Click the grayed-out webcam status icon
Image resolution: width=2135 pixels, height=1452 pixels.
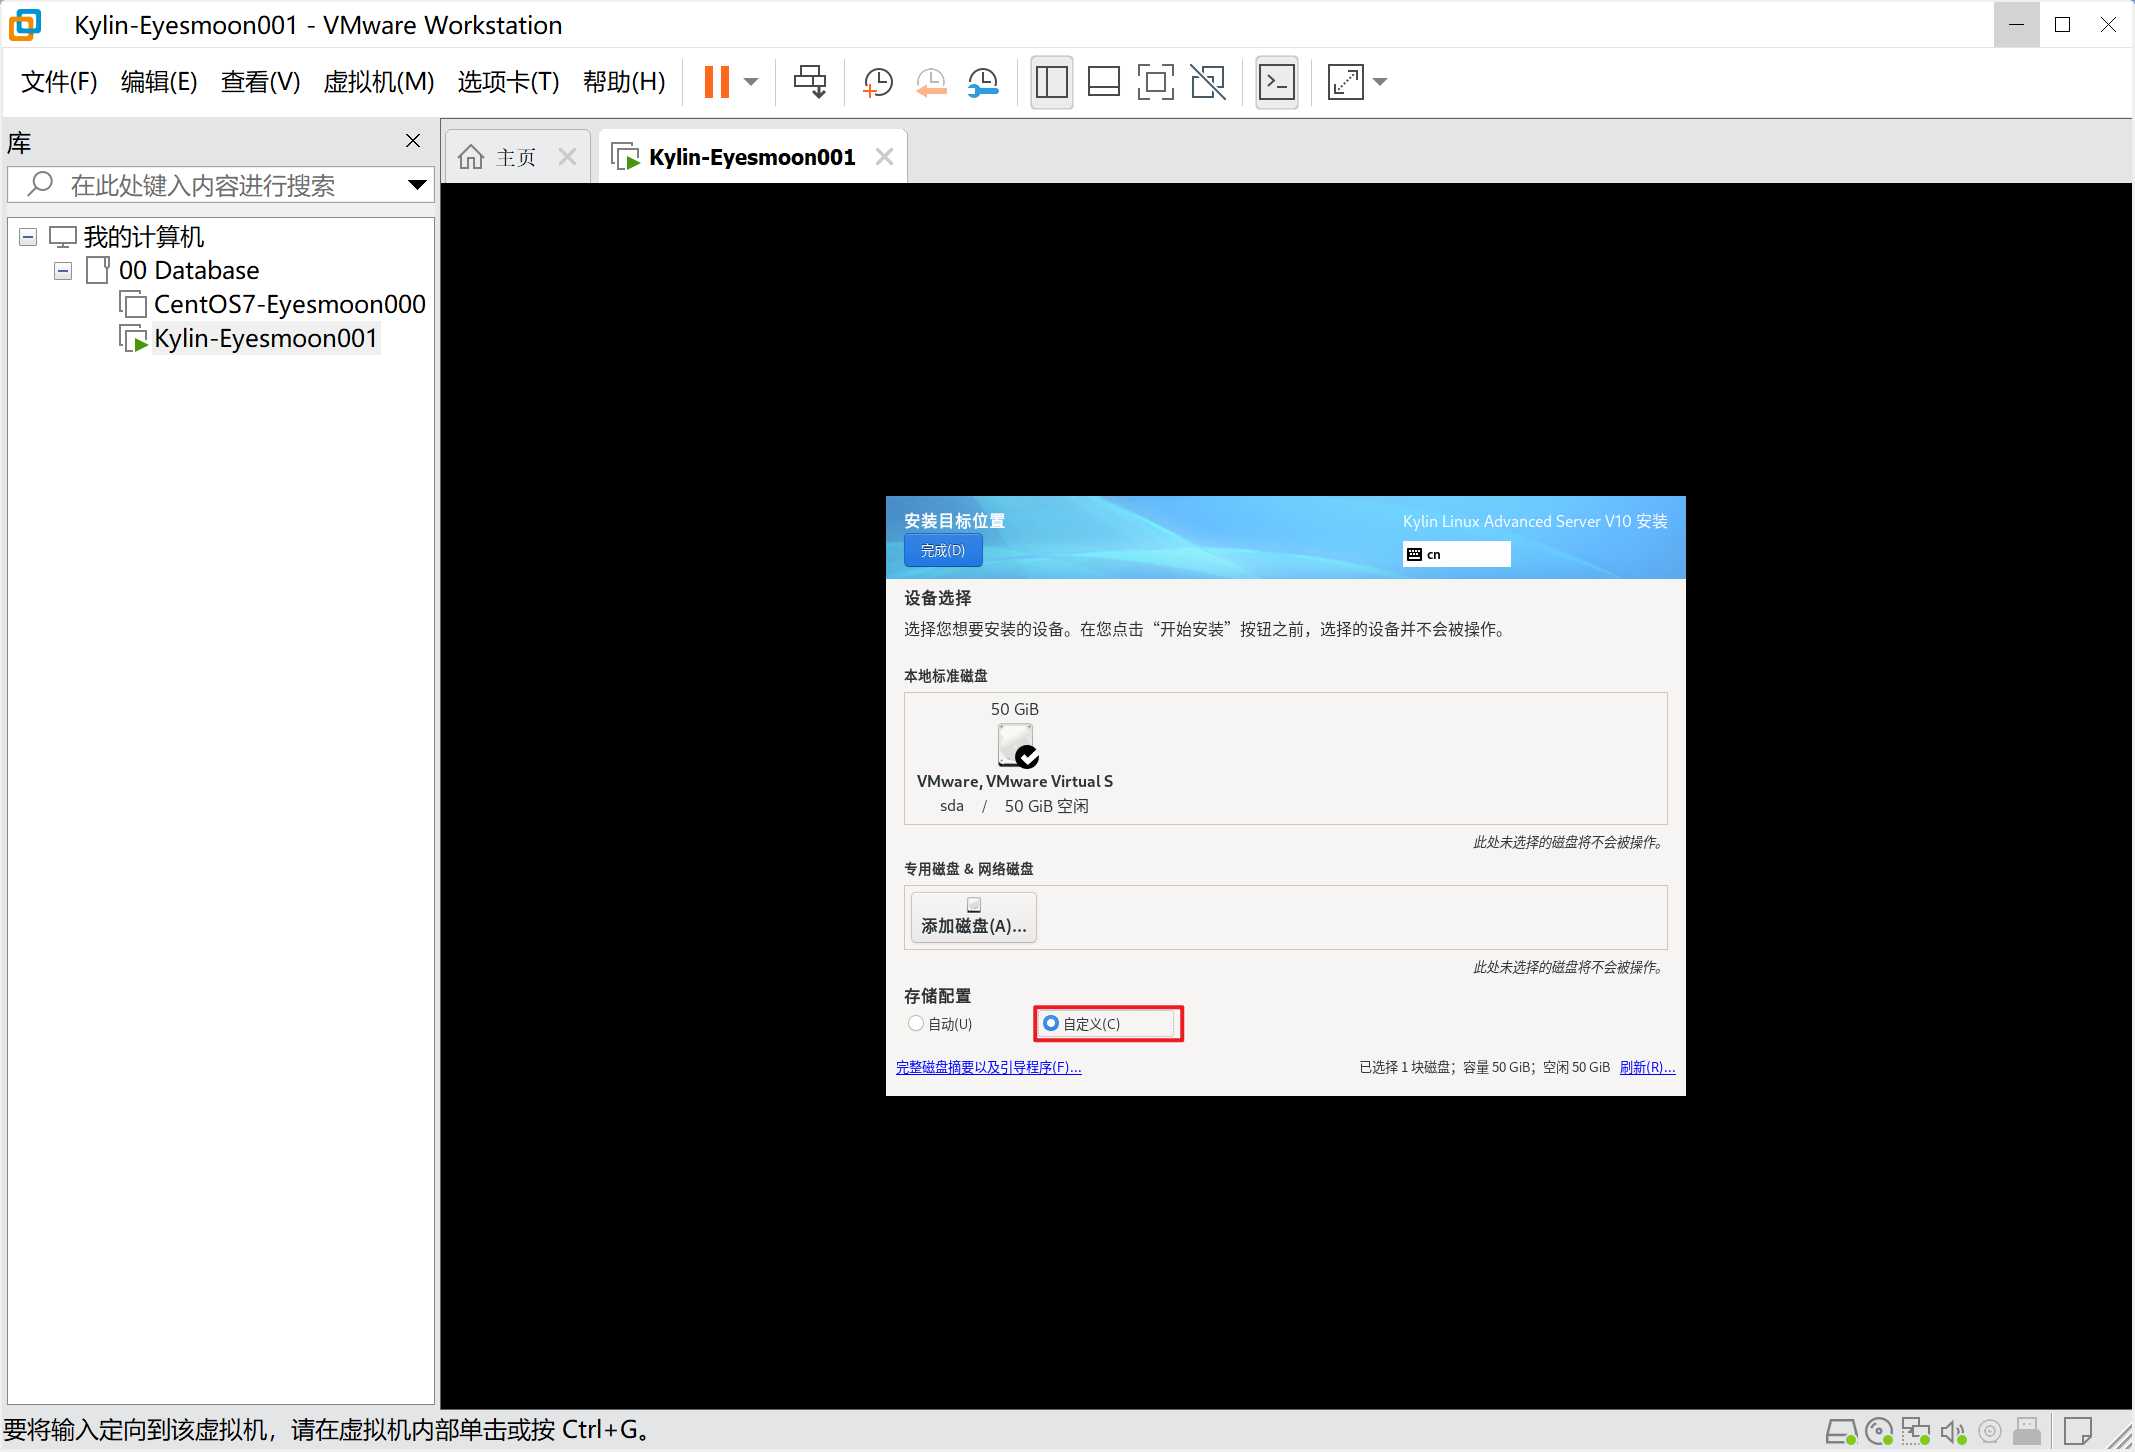pos(1990,1431)
